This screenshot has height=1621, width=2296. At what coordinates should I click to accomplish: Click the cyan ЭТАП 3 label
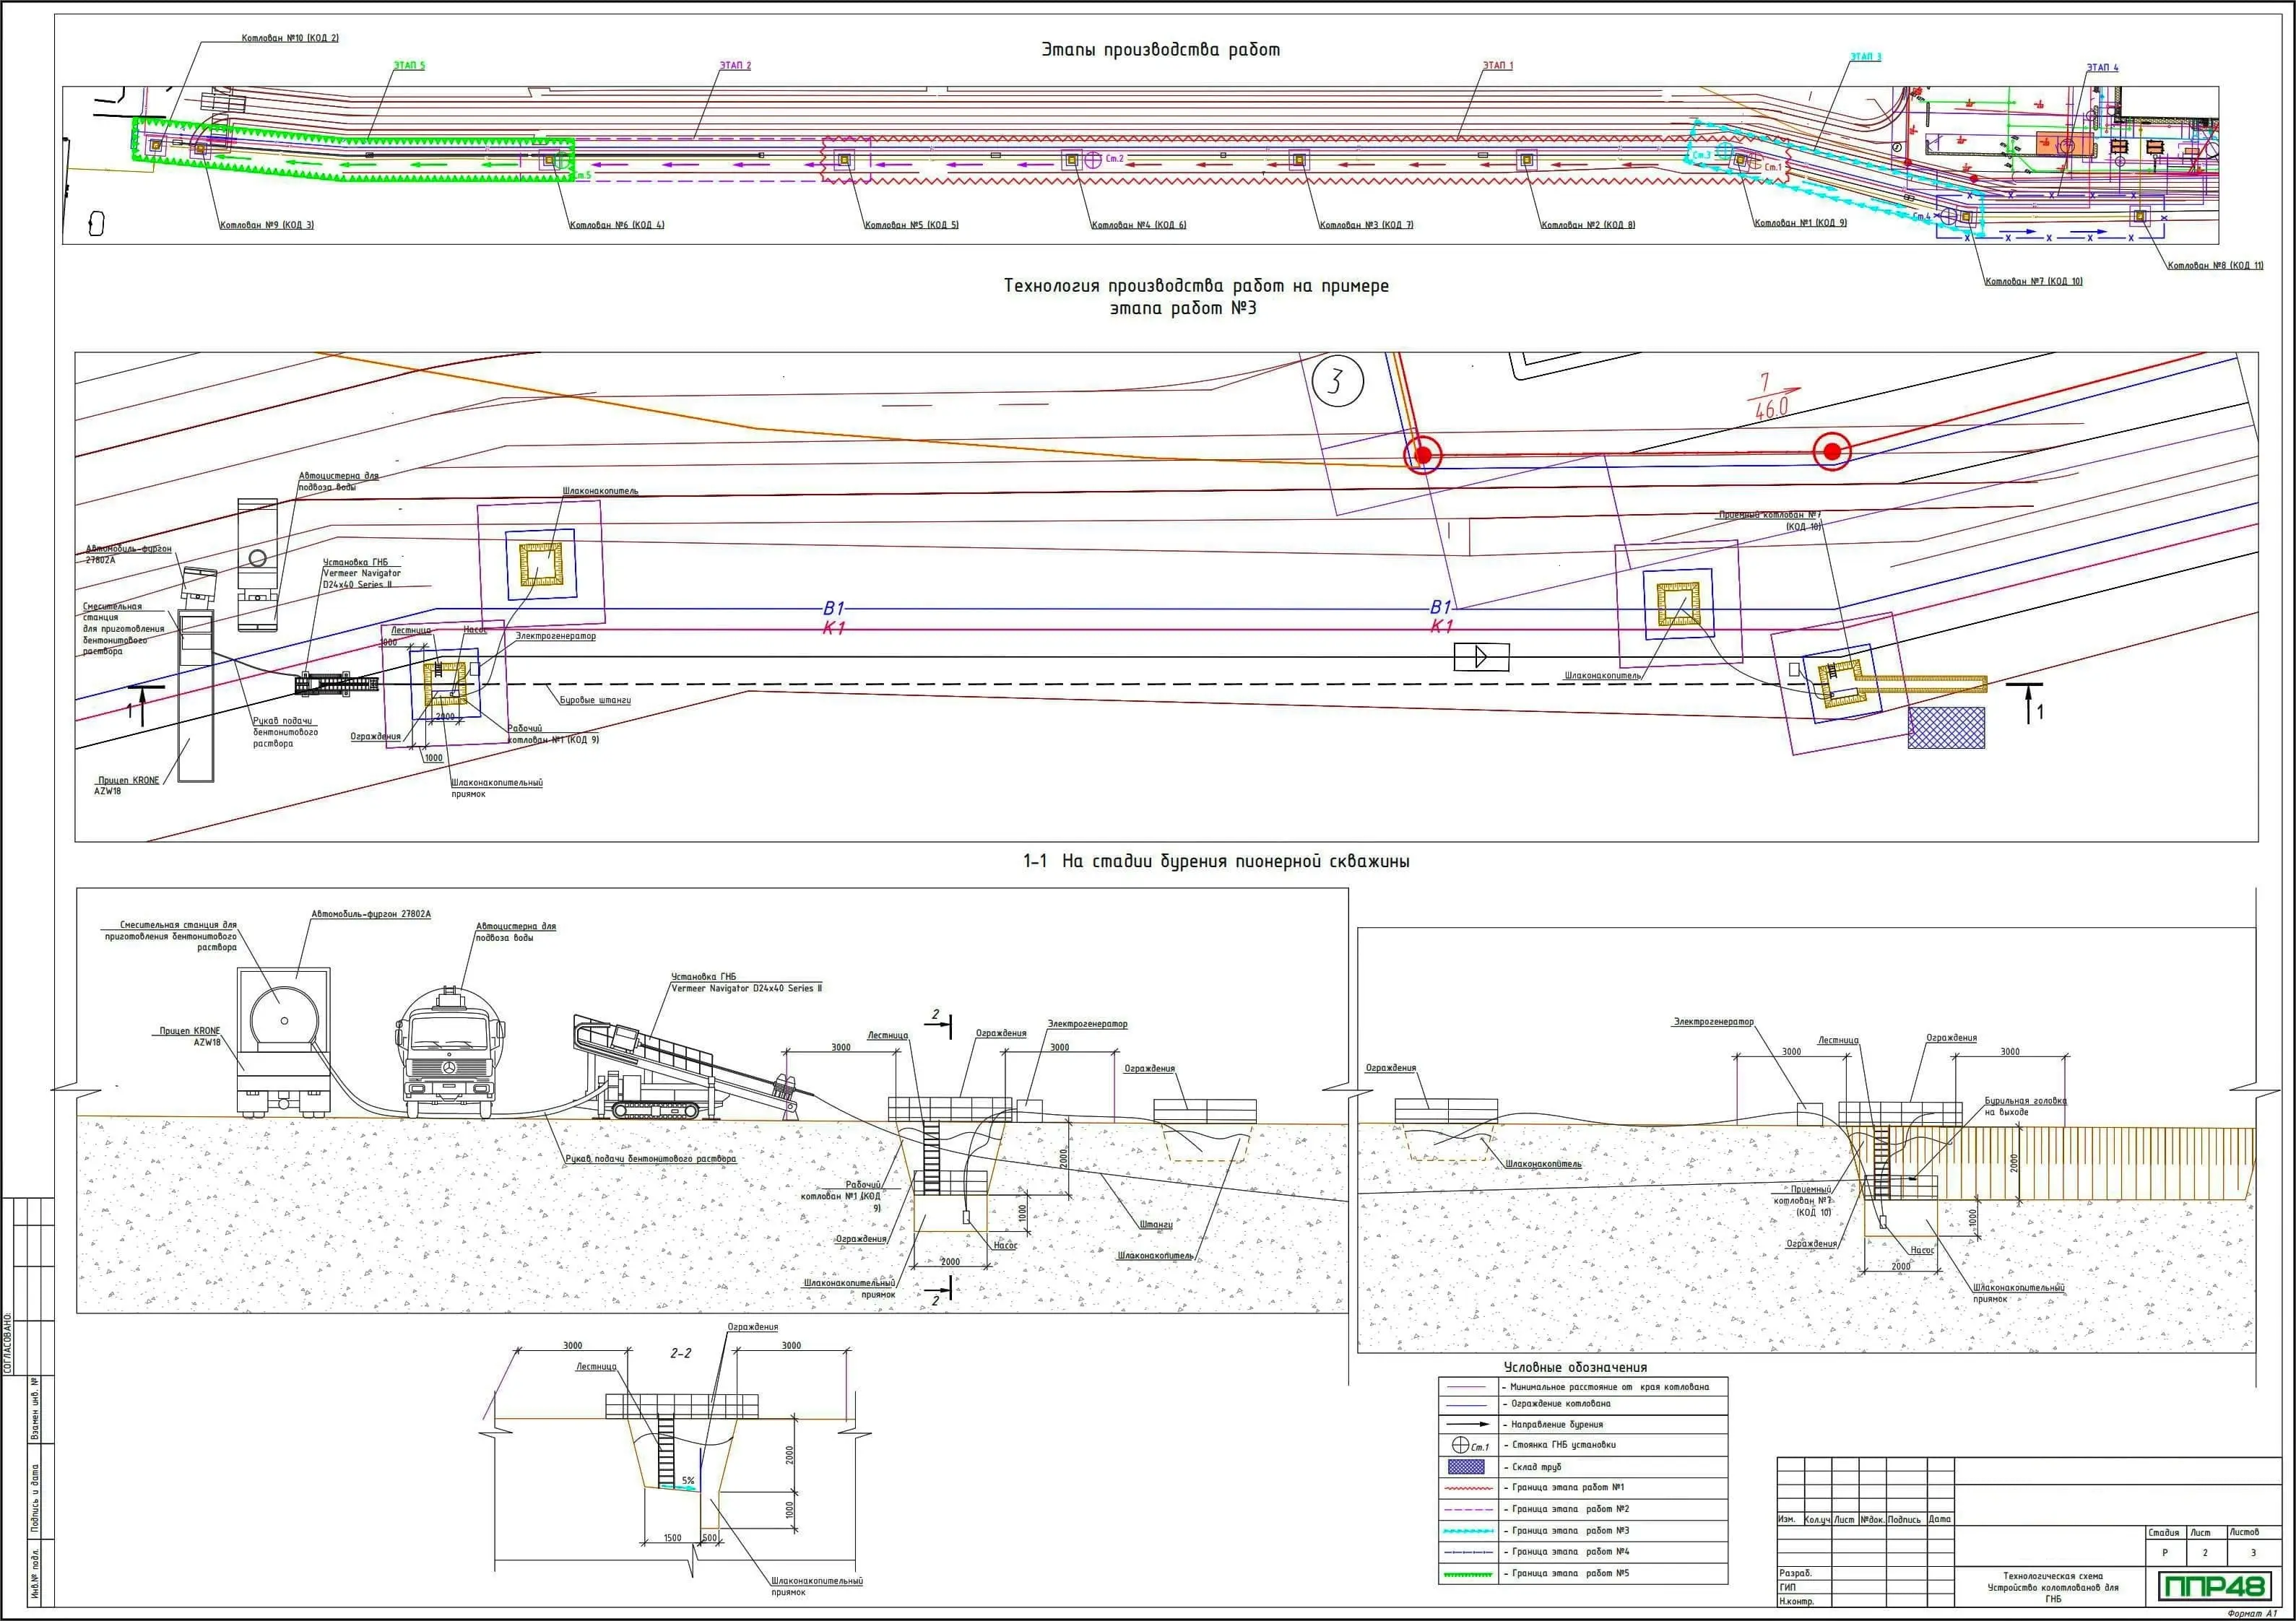(x=1865, y=57)
